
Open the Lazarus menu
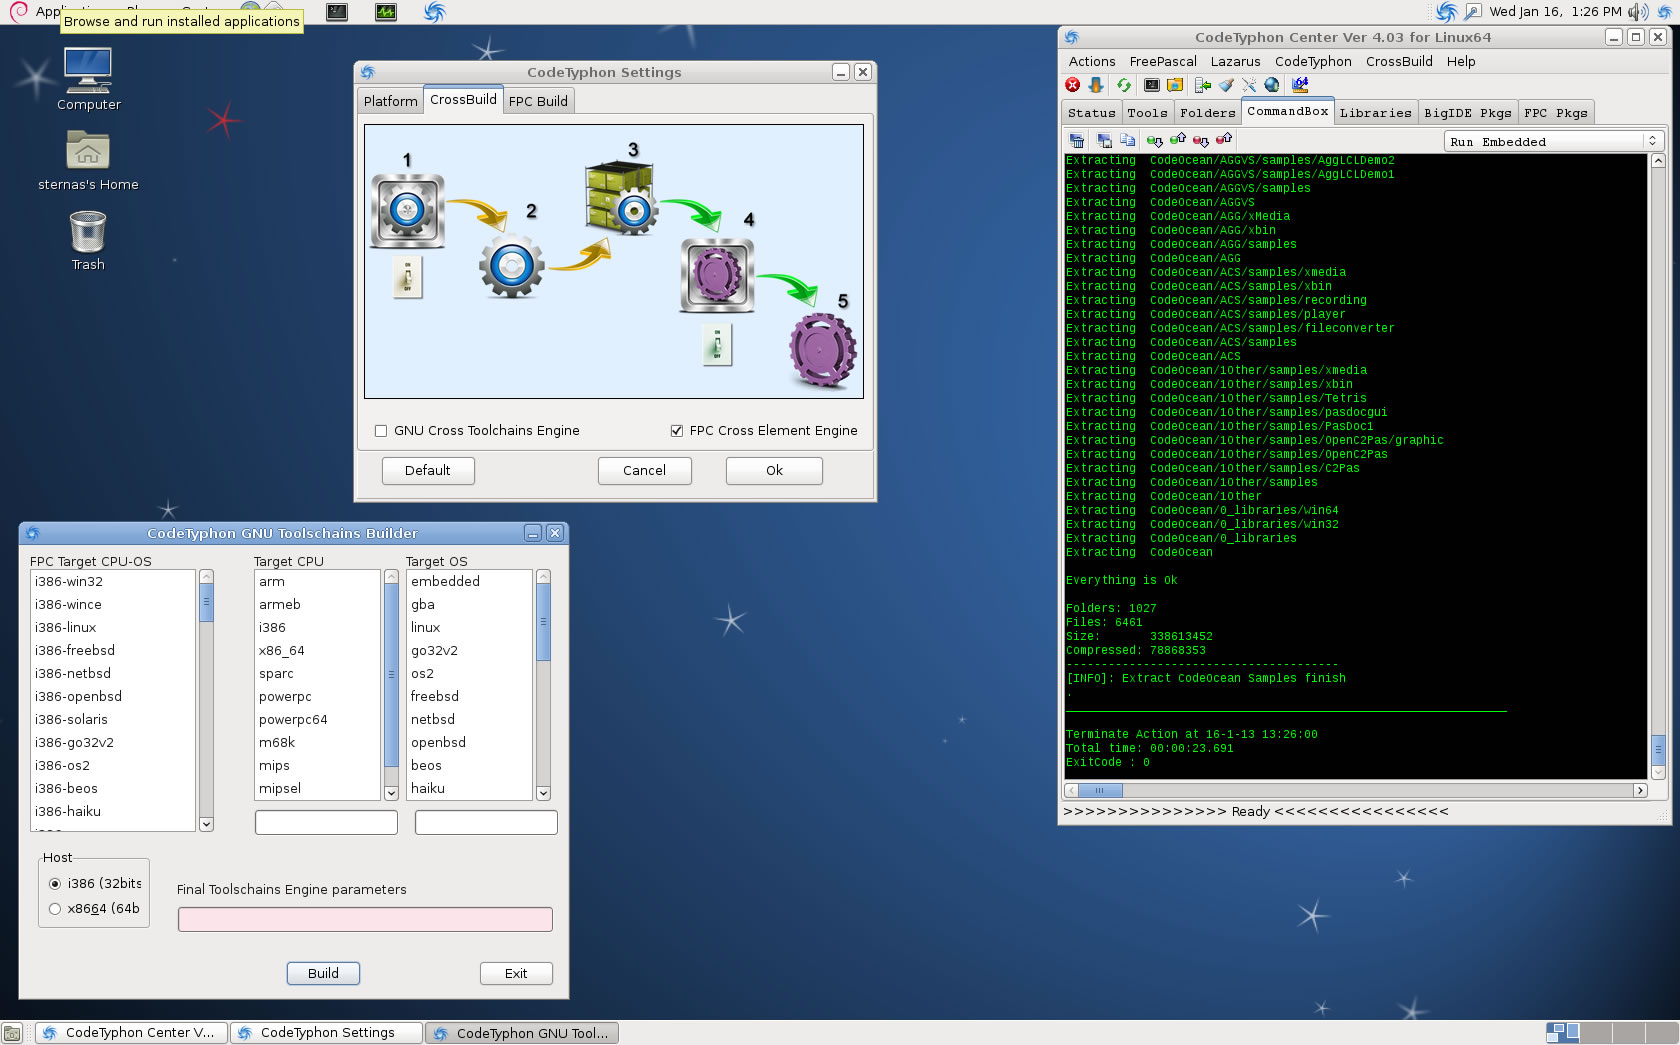pyautogui.click(x=1235, y=62)
